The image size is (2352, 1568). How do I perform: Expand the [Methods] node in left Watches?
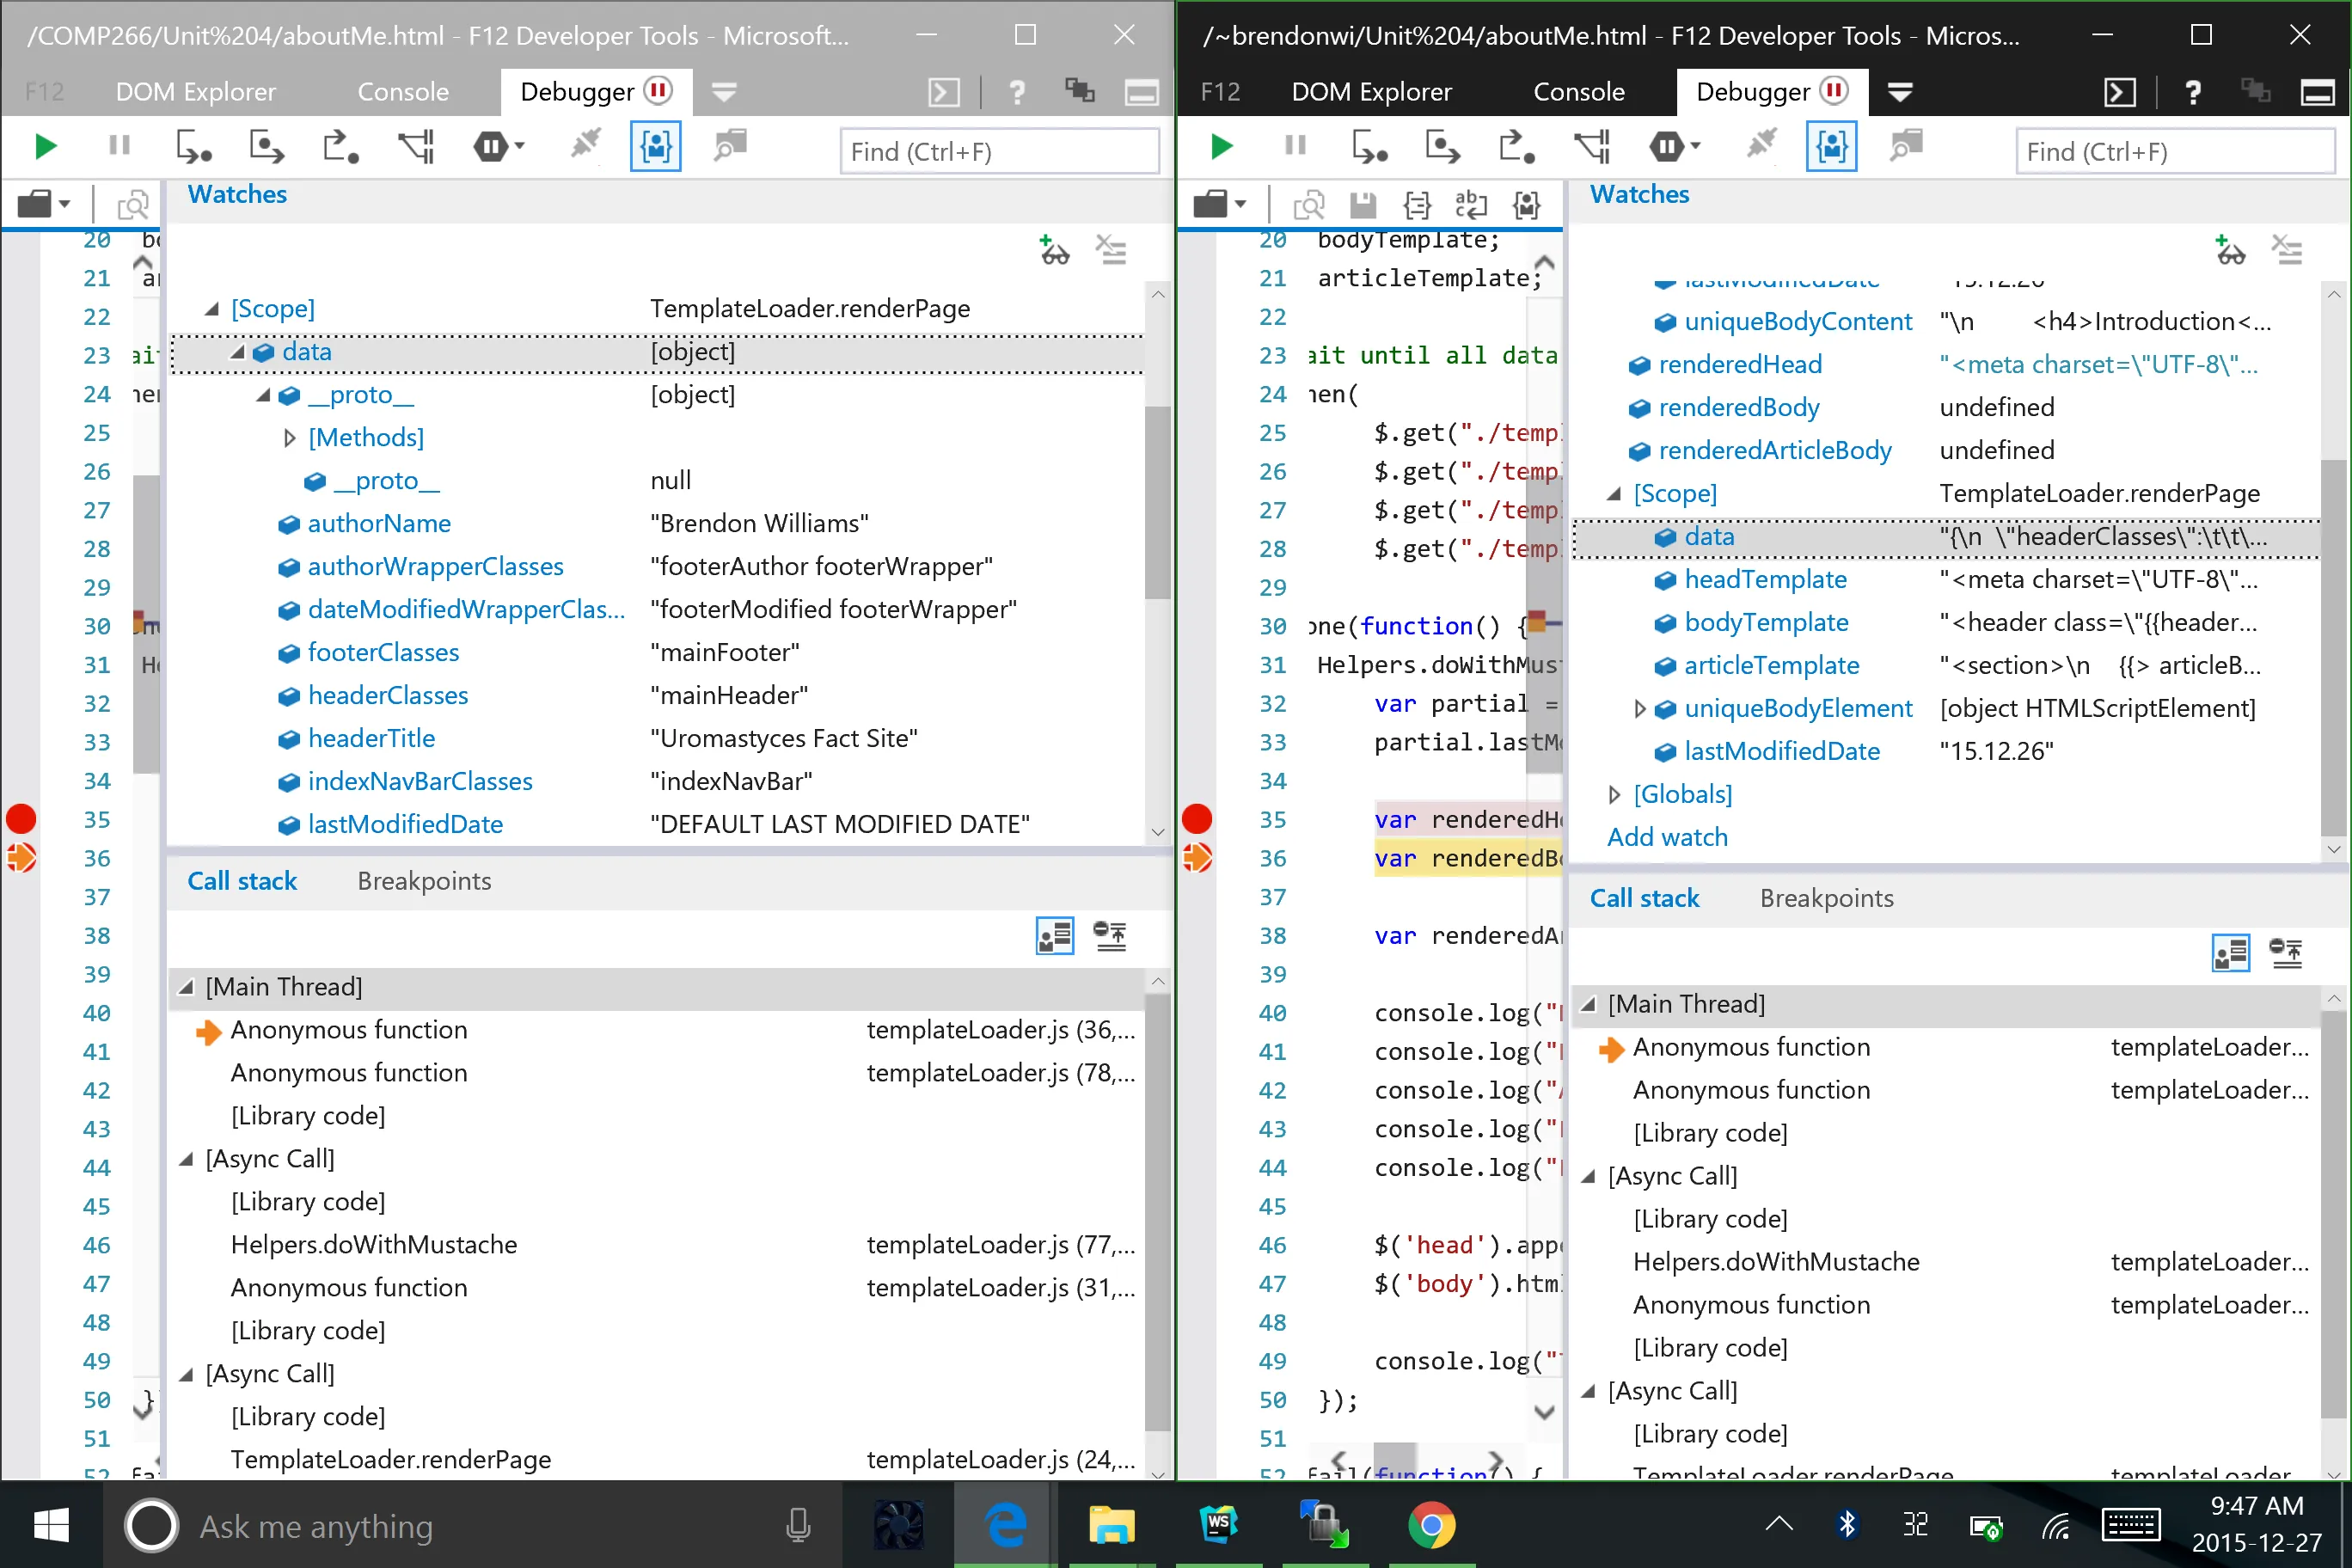(290, 438)
